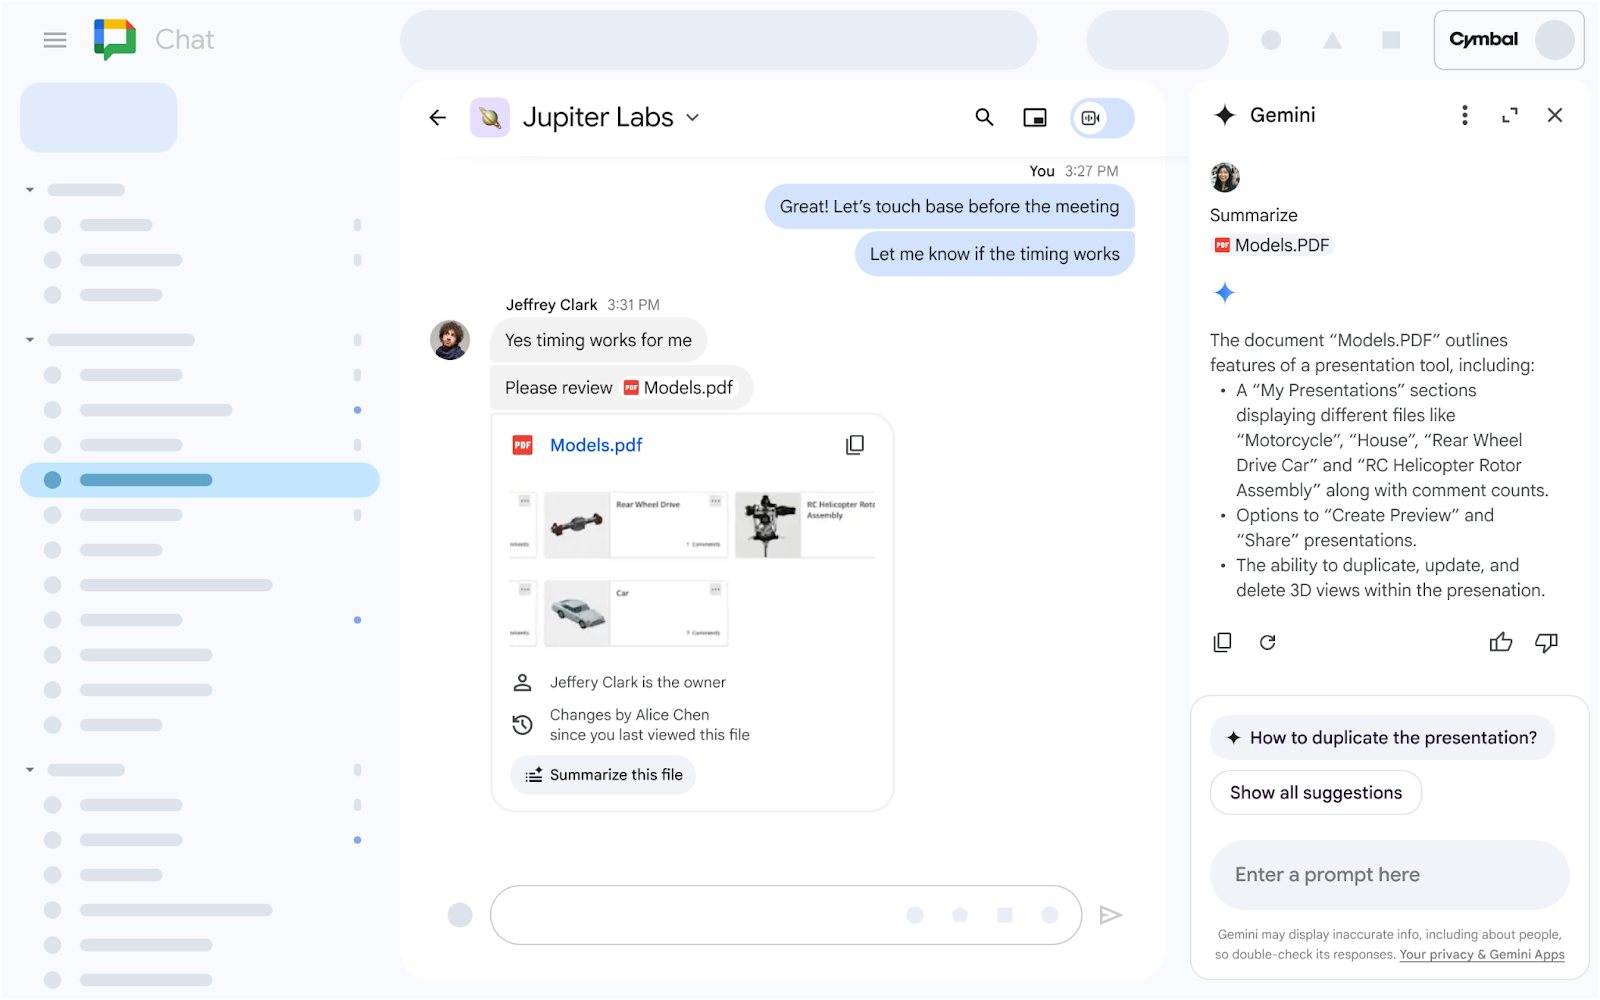Open the Jupiter Labs conversation dropdown
1600x1000 pixels.
click(x=692, y=117)
